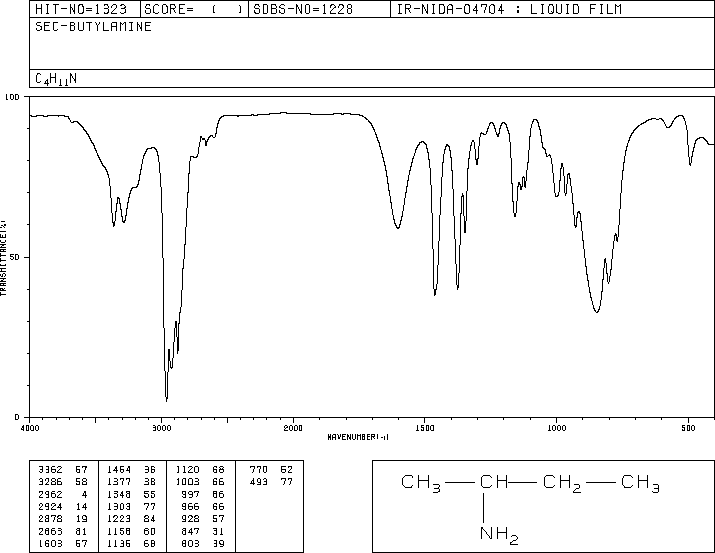Select the SCORE= field in header
The width and height of the screenshot is (715, 553).
tap(193, 9)
